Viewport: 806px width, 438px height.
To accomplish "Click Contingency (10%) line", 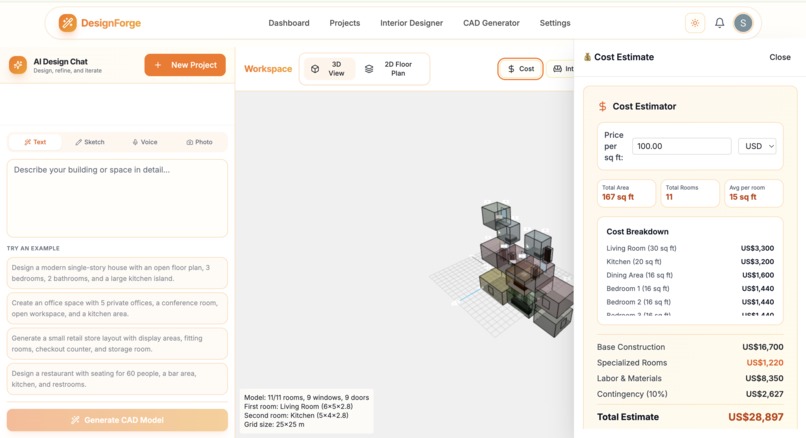I will [x=690, y=394].
